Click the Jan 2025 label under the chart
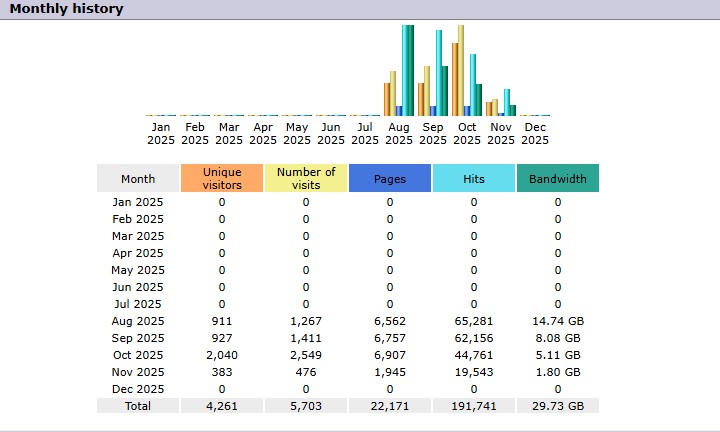The image size is (720, 432). coord(161,134)
